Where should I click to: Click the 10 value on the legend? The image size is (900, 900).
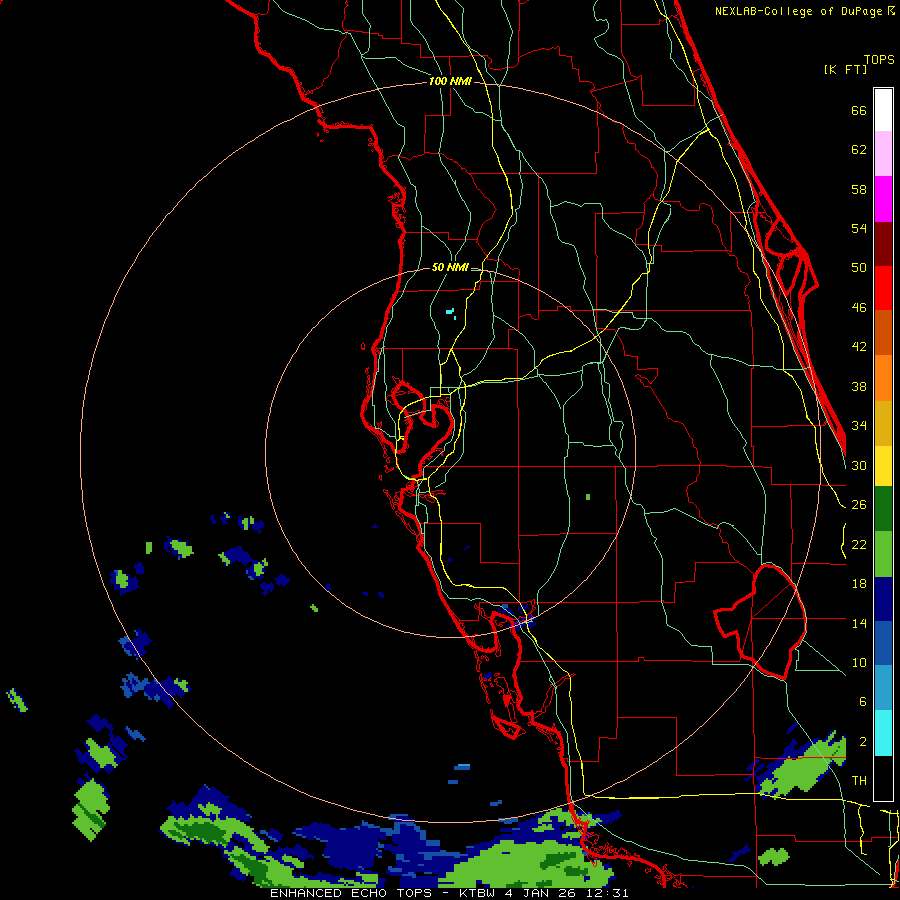coord(859,663)
